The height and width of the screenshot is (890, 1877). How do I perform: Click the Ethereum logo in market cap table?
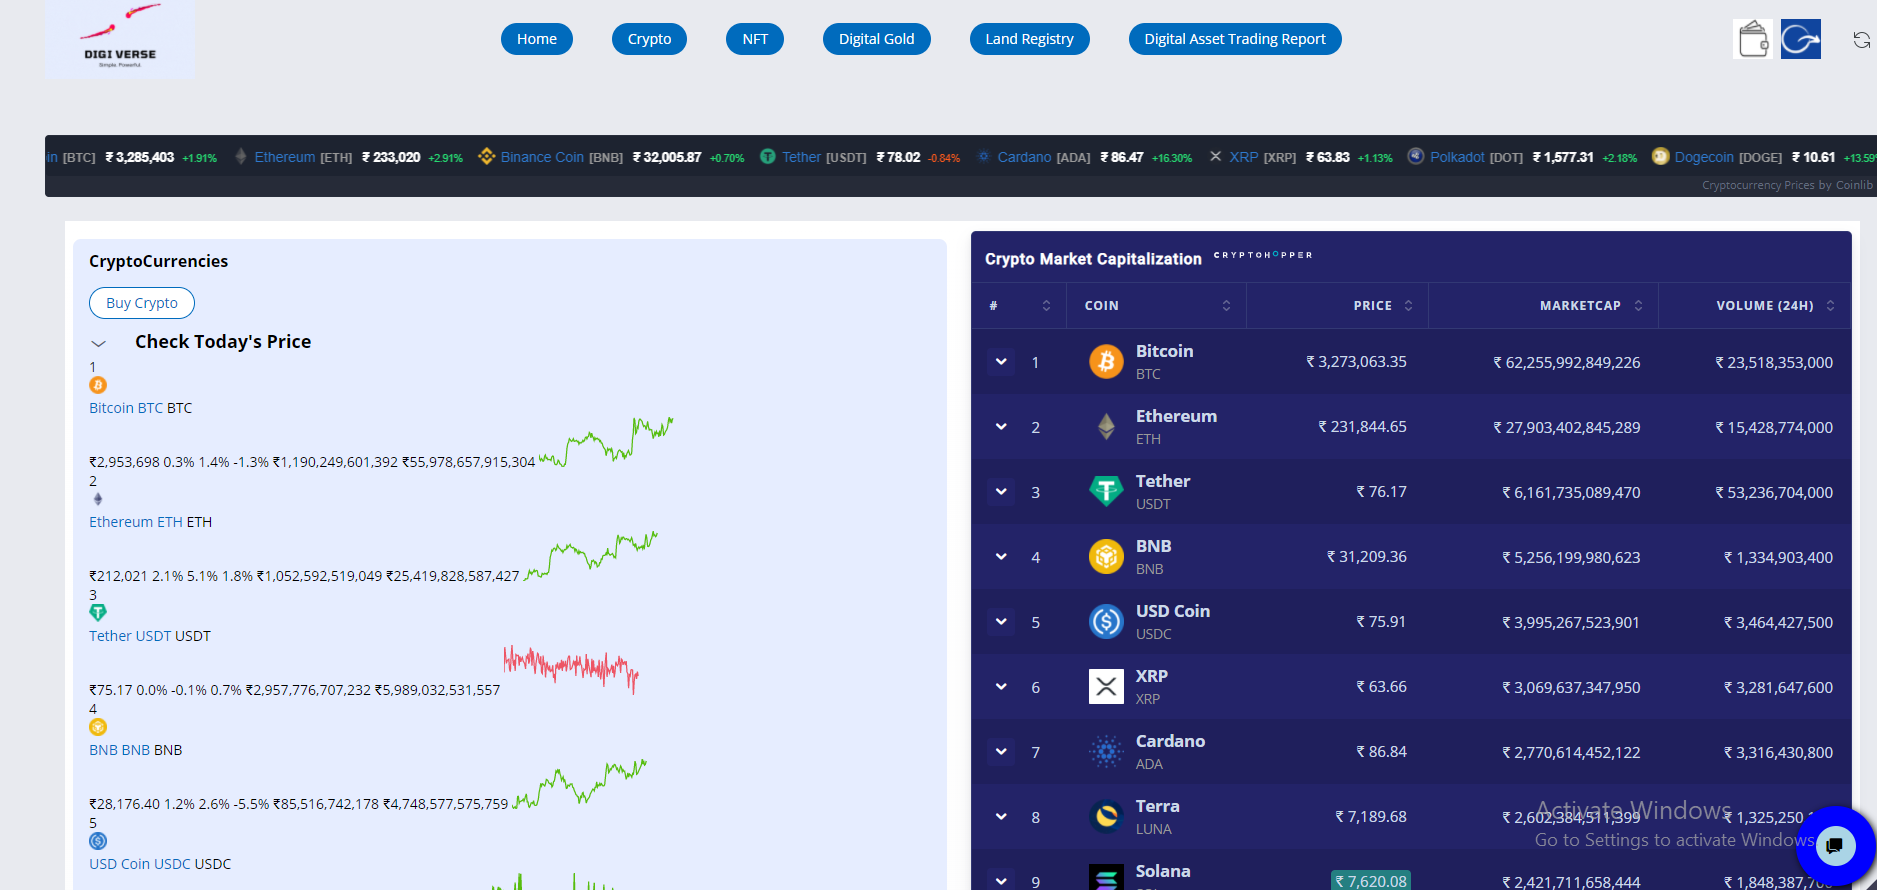[x=1106, y=426]
